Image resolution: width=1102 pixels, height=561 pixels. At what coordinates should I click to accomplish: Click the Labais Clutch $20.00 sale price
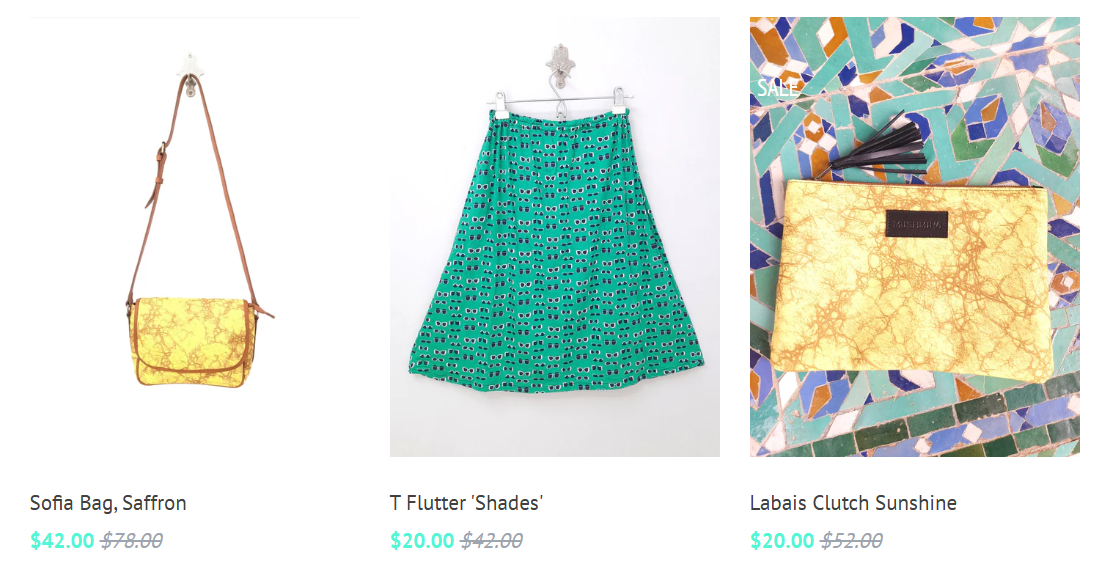(782, 541)
